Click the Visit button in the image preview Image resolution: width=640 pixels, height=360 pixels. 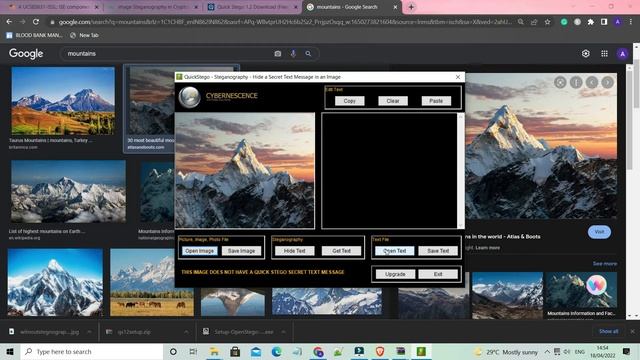599,232
